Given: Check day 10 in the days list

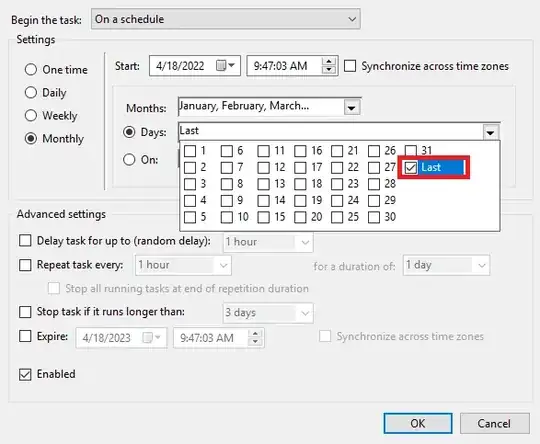Looking at the screenshot, I should (x=227, y=217).
